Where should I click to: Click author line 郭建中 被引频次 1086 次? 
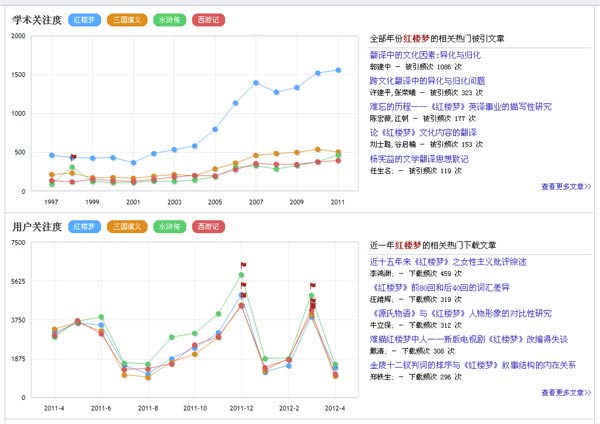click(416, 67)
